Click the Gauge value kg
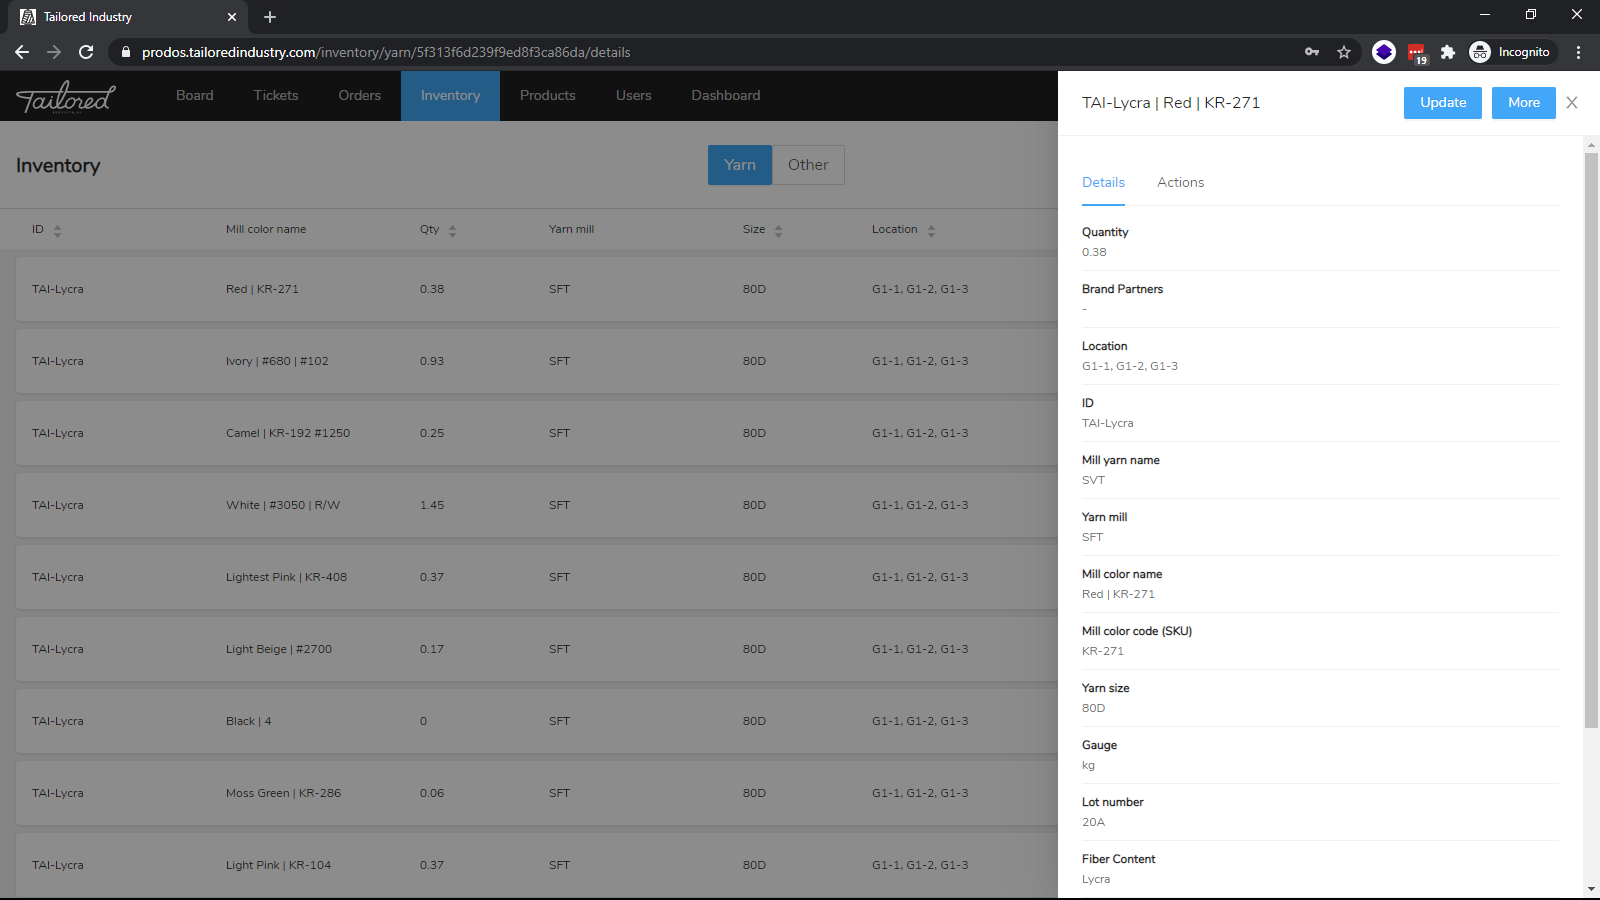 [1088, 765]
